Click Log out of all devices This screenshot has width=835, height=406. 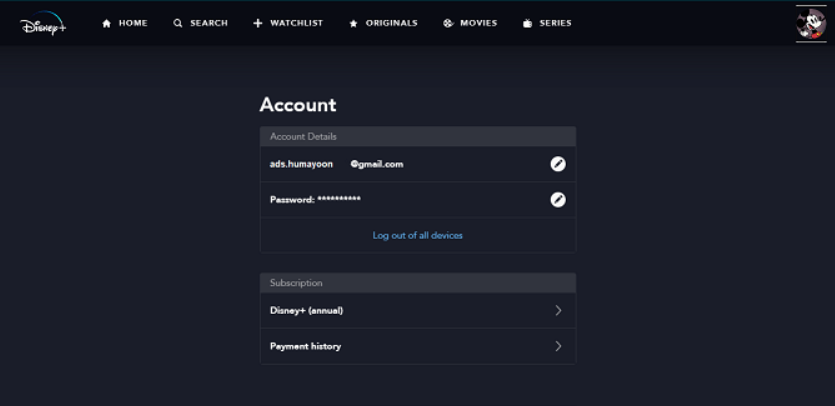(418, 236)
